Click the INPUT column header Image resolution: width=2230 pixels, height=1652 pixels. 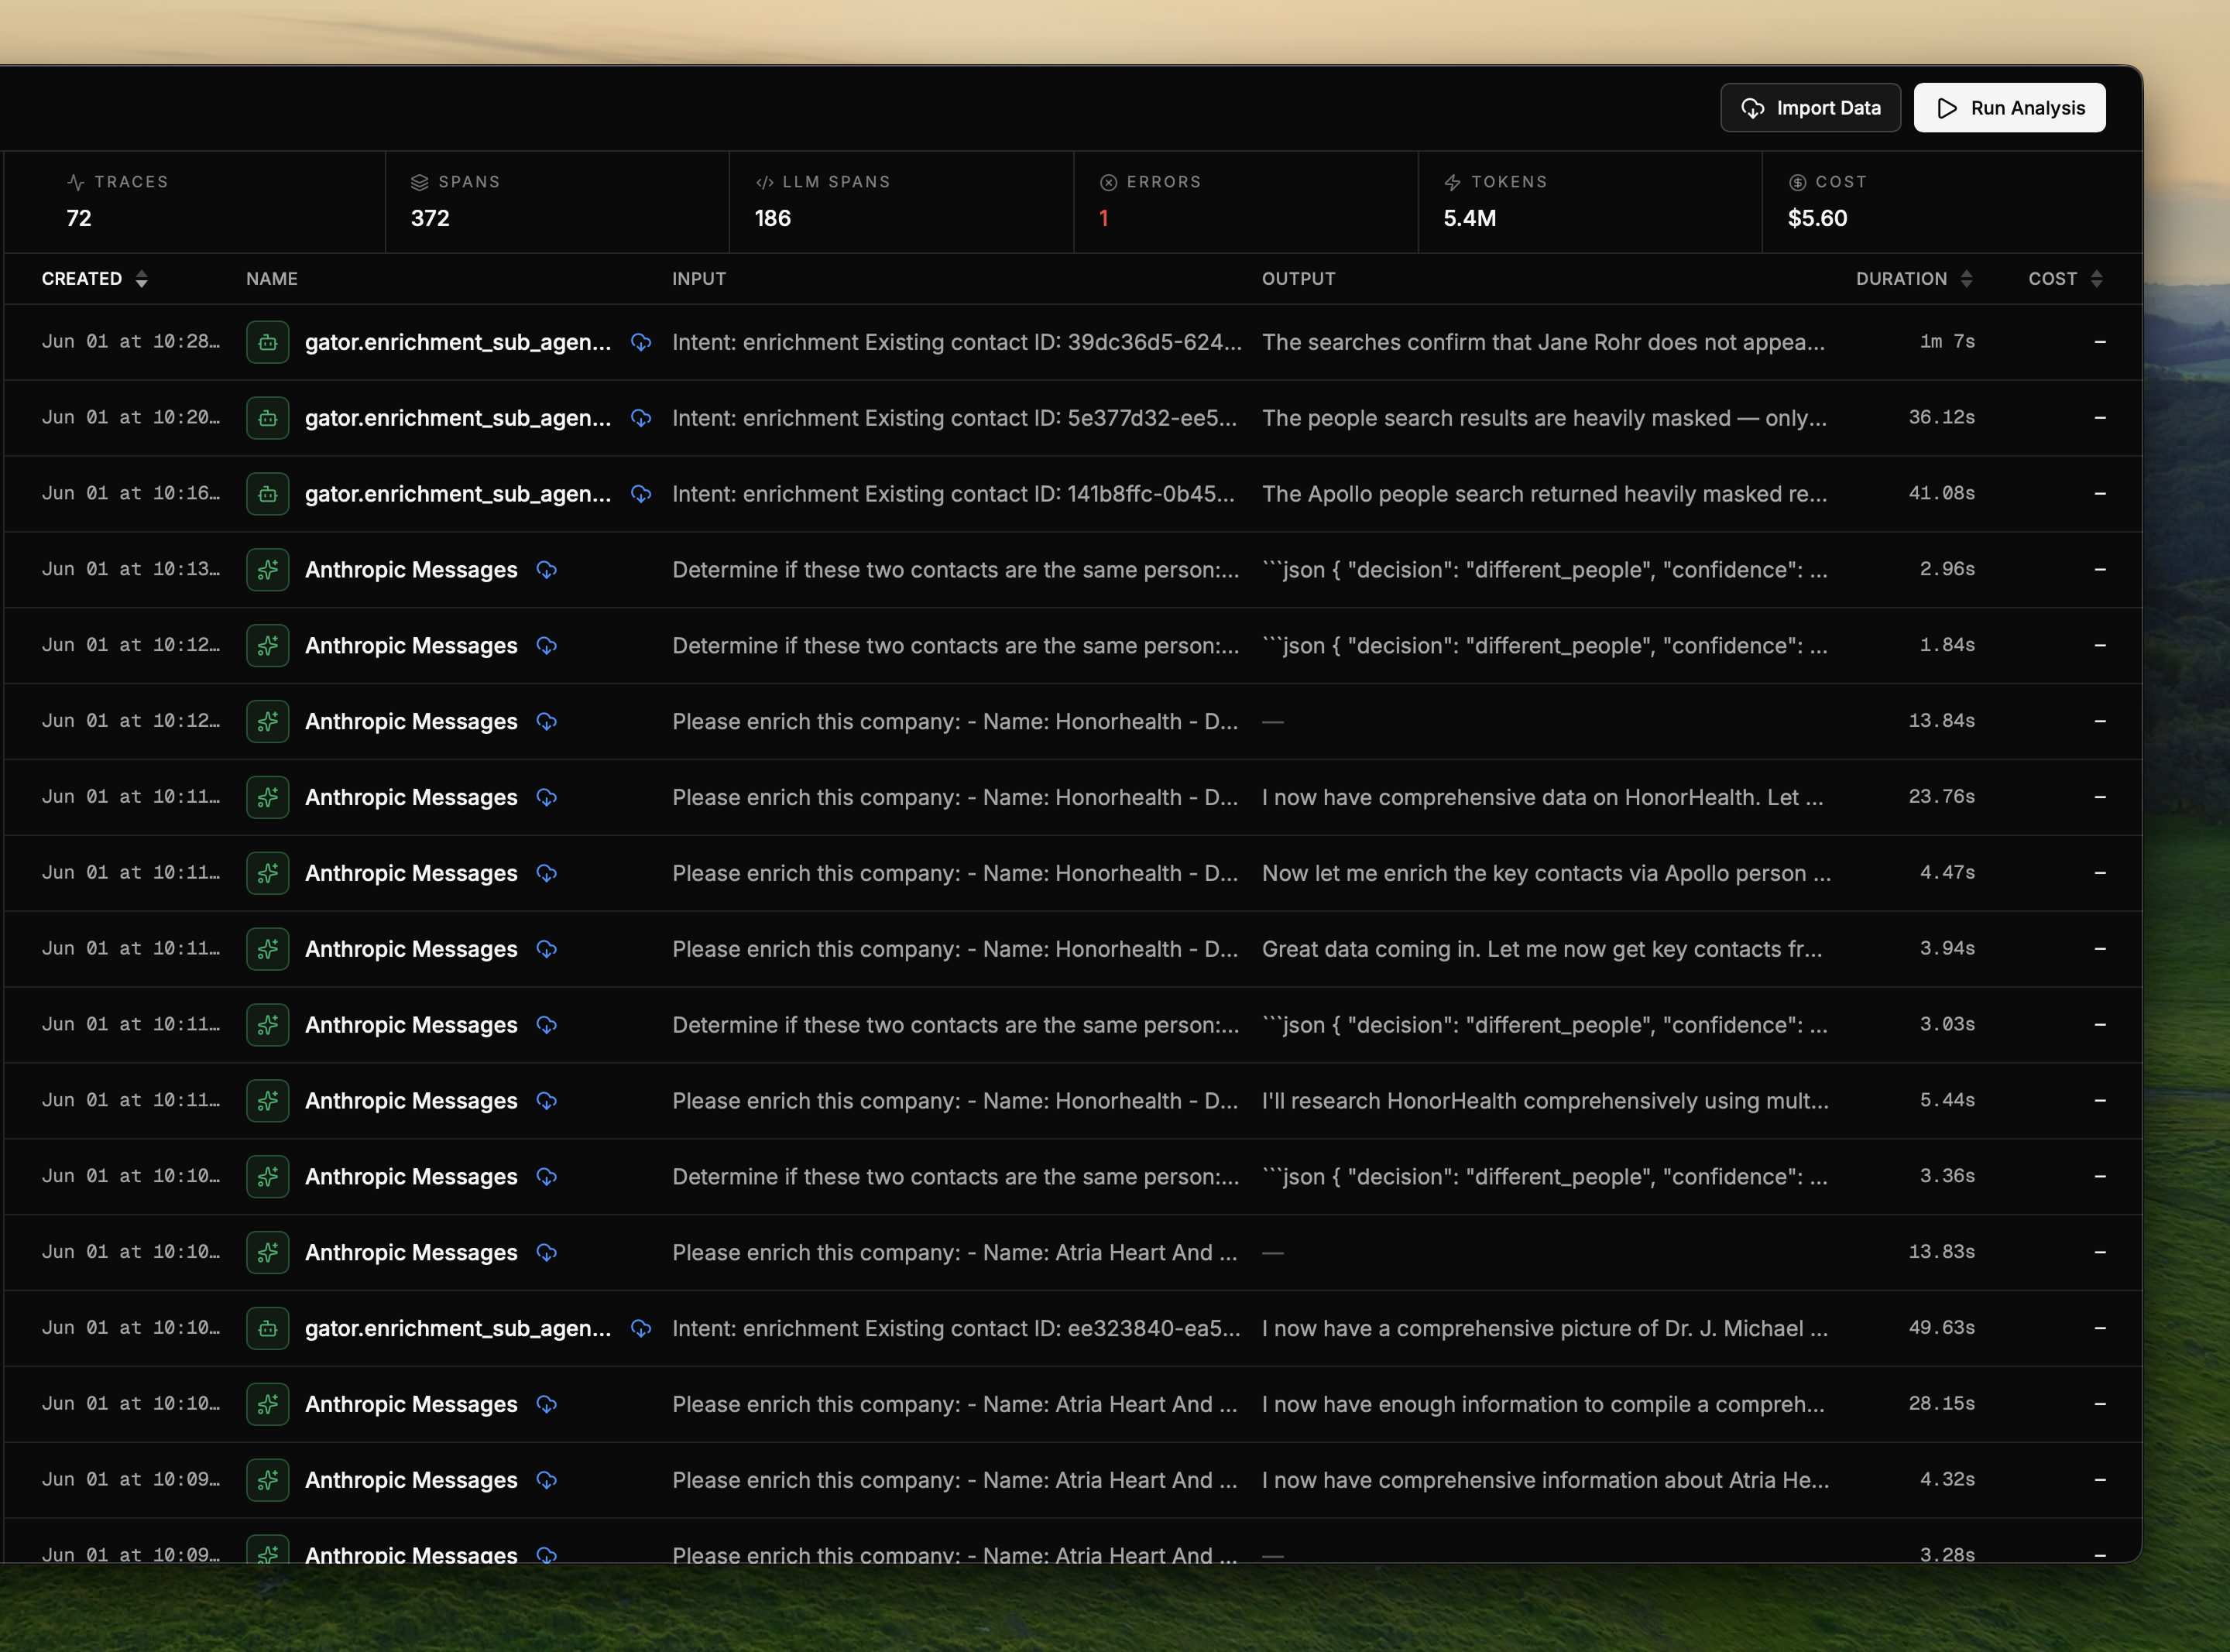click(x=699, y=279)
